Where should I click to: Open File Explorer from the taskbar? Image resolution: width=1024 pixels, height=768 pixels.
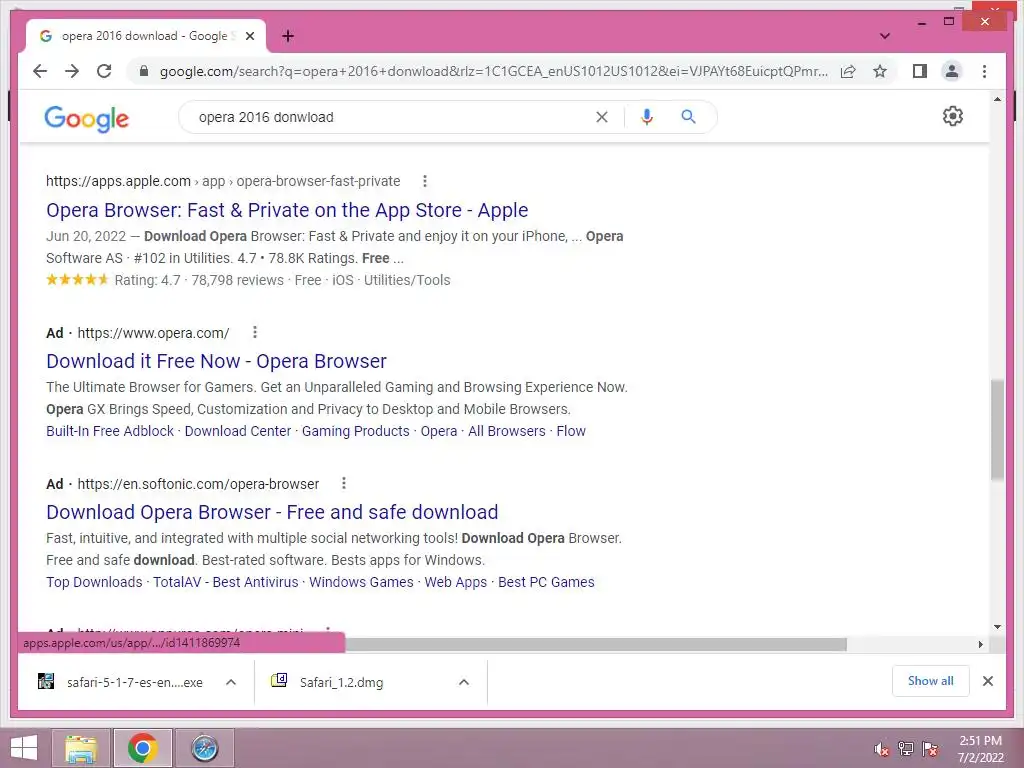coord(81,748)
